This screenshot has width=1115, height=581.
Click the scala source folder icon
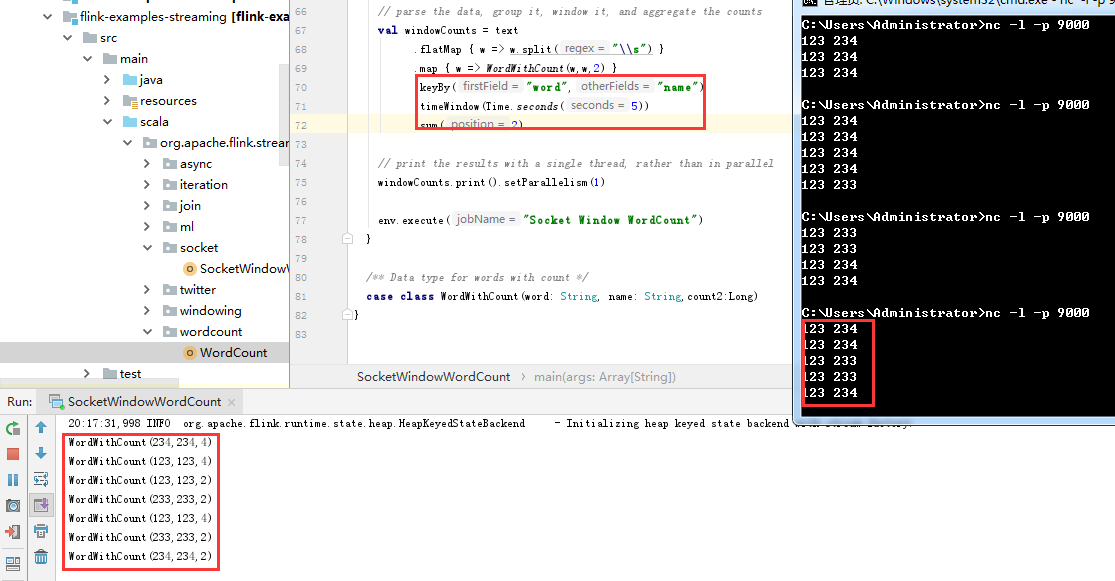coord(129,122)
